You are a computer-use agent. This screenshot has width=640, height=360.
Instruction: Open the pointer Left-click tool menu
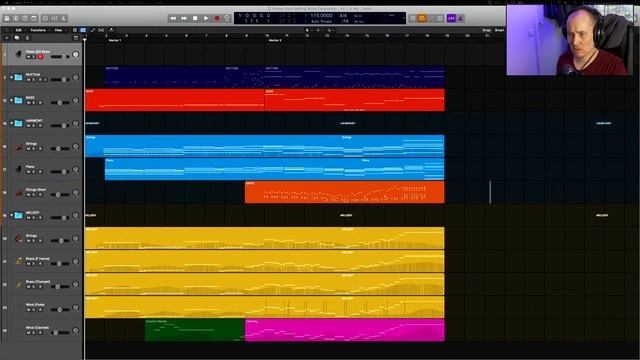click(307, 30)
